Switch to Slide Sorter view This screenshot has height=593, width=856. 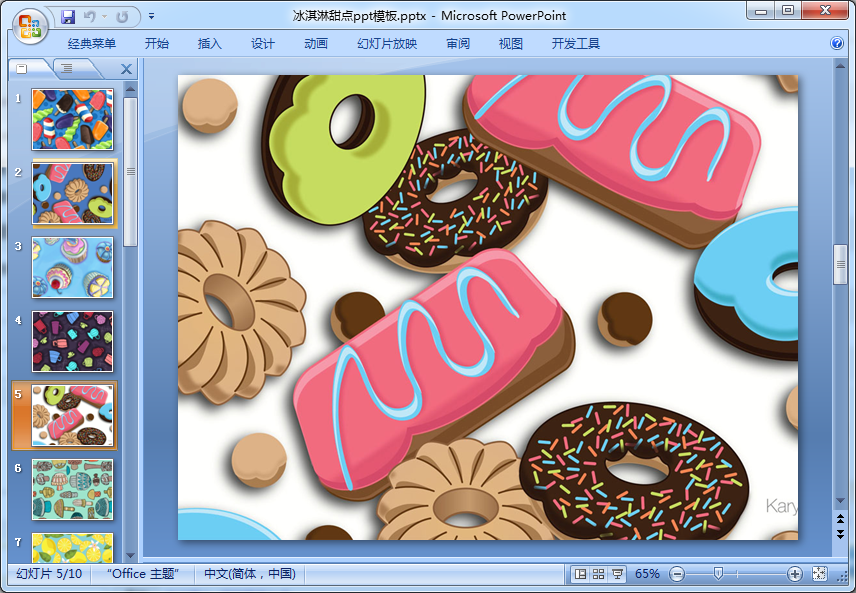point(598,574)
